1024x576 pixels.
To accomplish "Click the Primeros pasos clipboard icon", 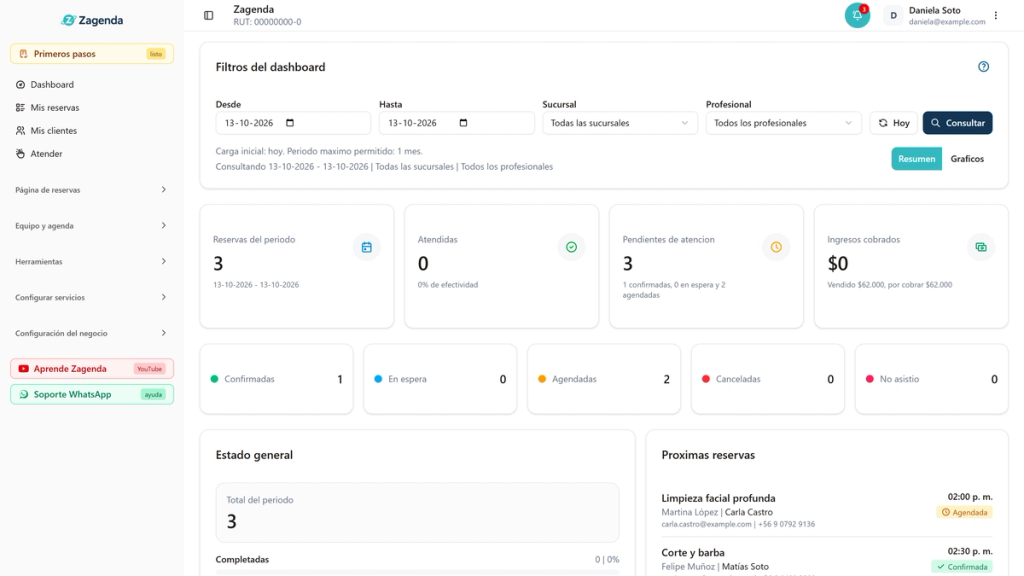I will pyautogui.click(x=24, y=54).
